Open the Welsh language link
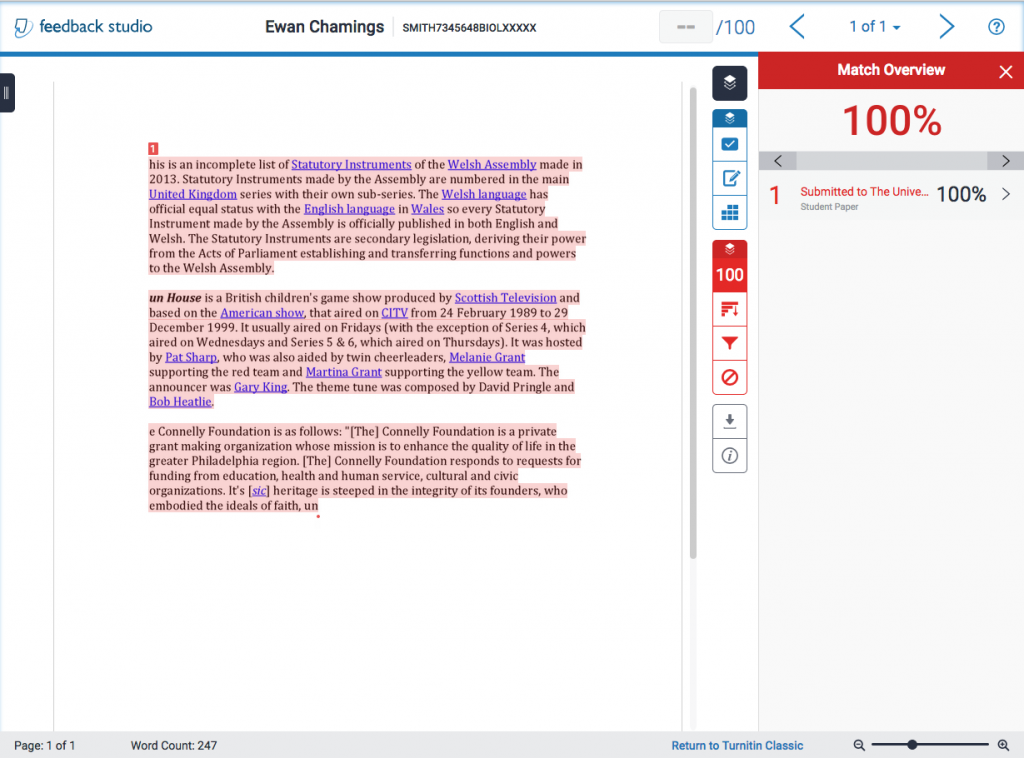 (x=484, y=194)
